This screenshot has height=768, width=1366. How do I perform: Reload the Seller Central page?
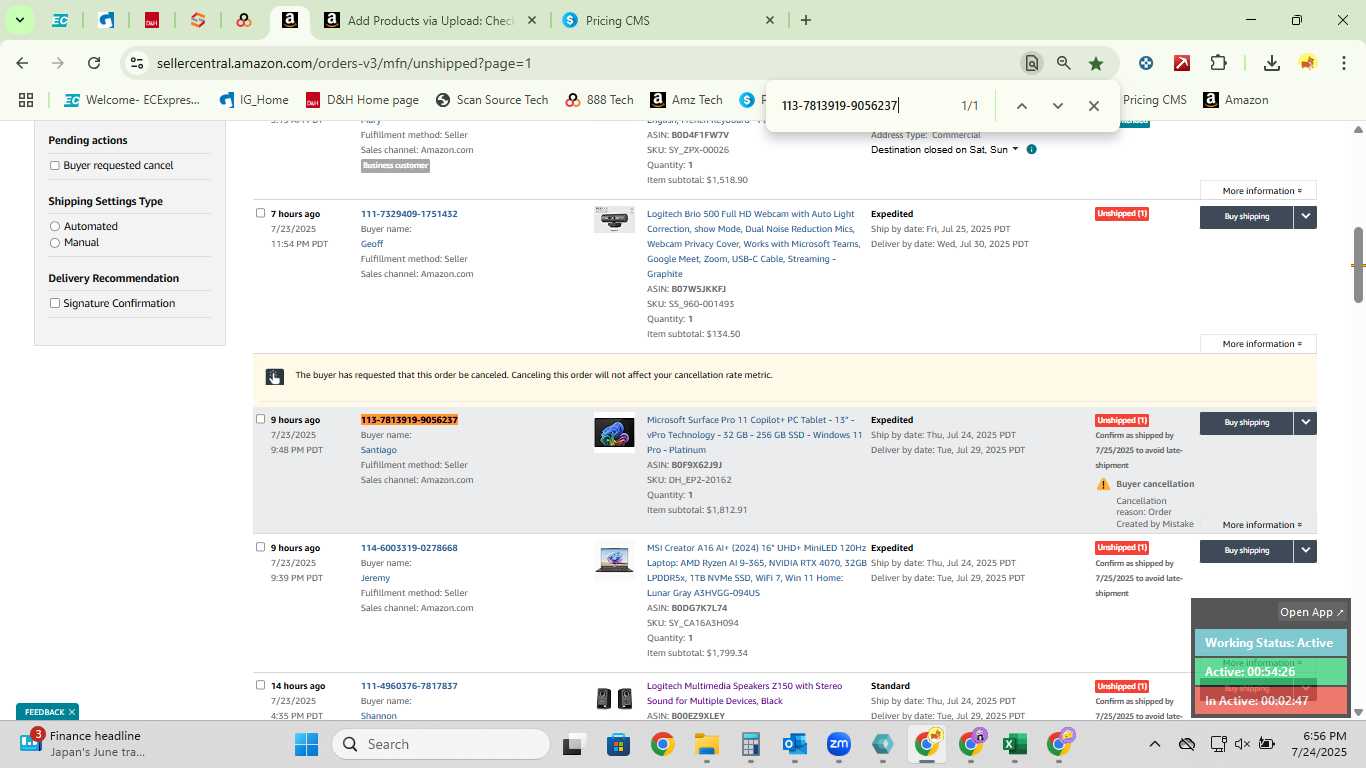94,63
